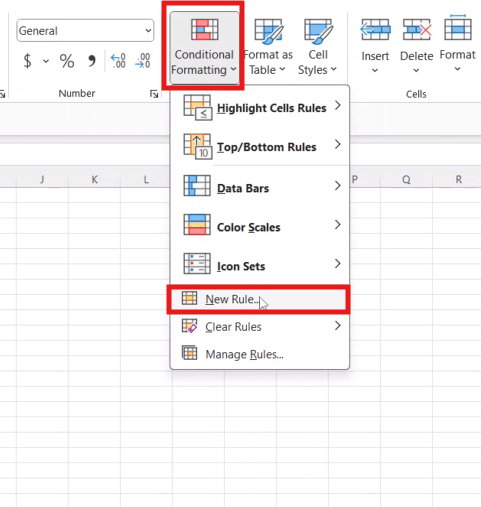The width and height of the screenshot is (481, 507).
Task: Open the dollar currency format dropdown arrow
Action: 46,61
